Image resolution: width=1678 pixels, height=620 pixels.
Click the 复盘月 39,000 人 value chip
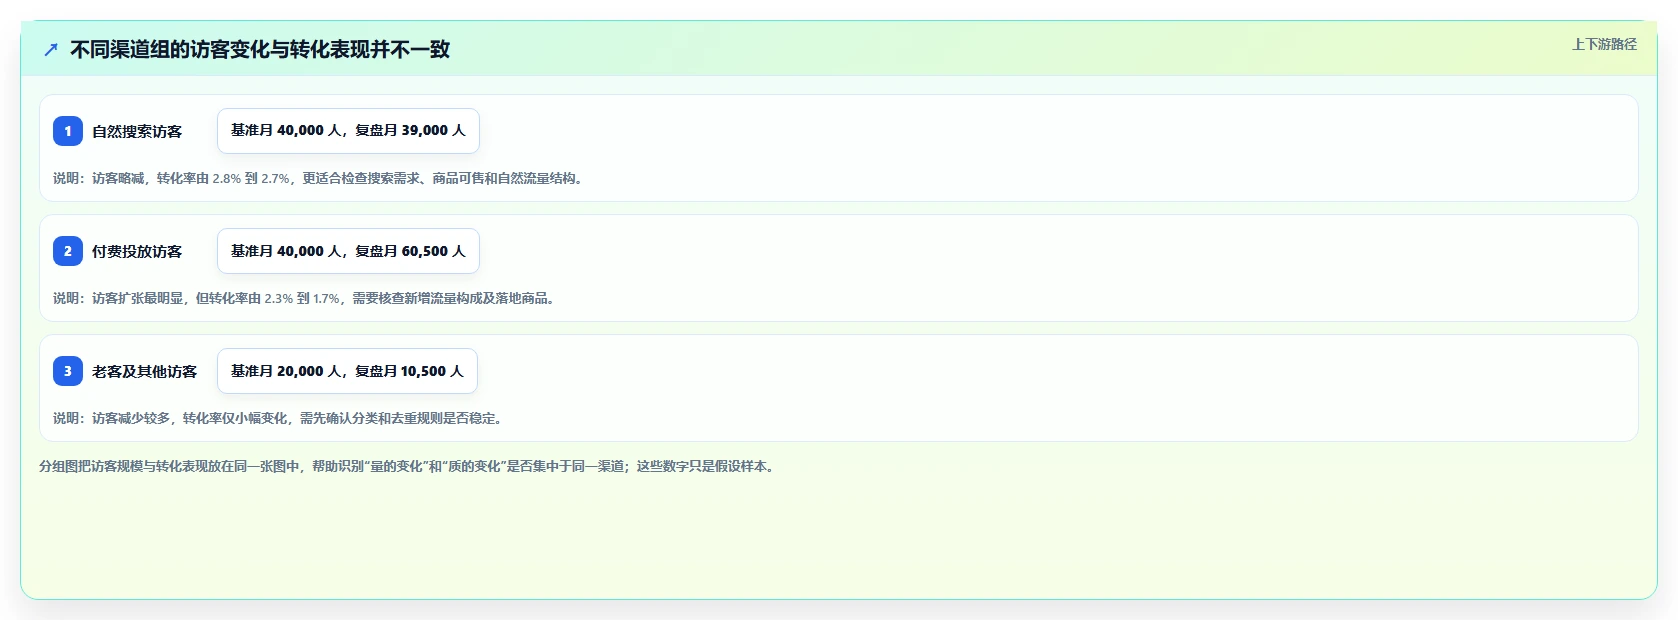tap(348, 131)
